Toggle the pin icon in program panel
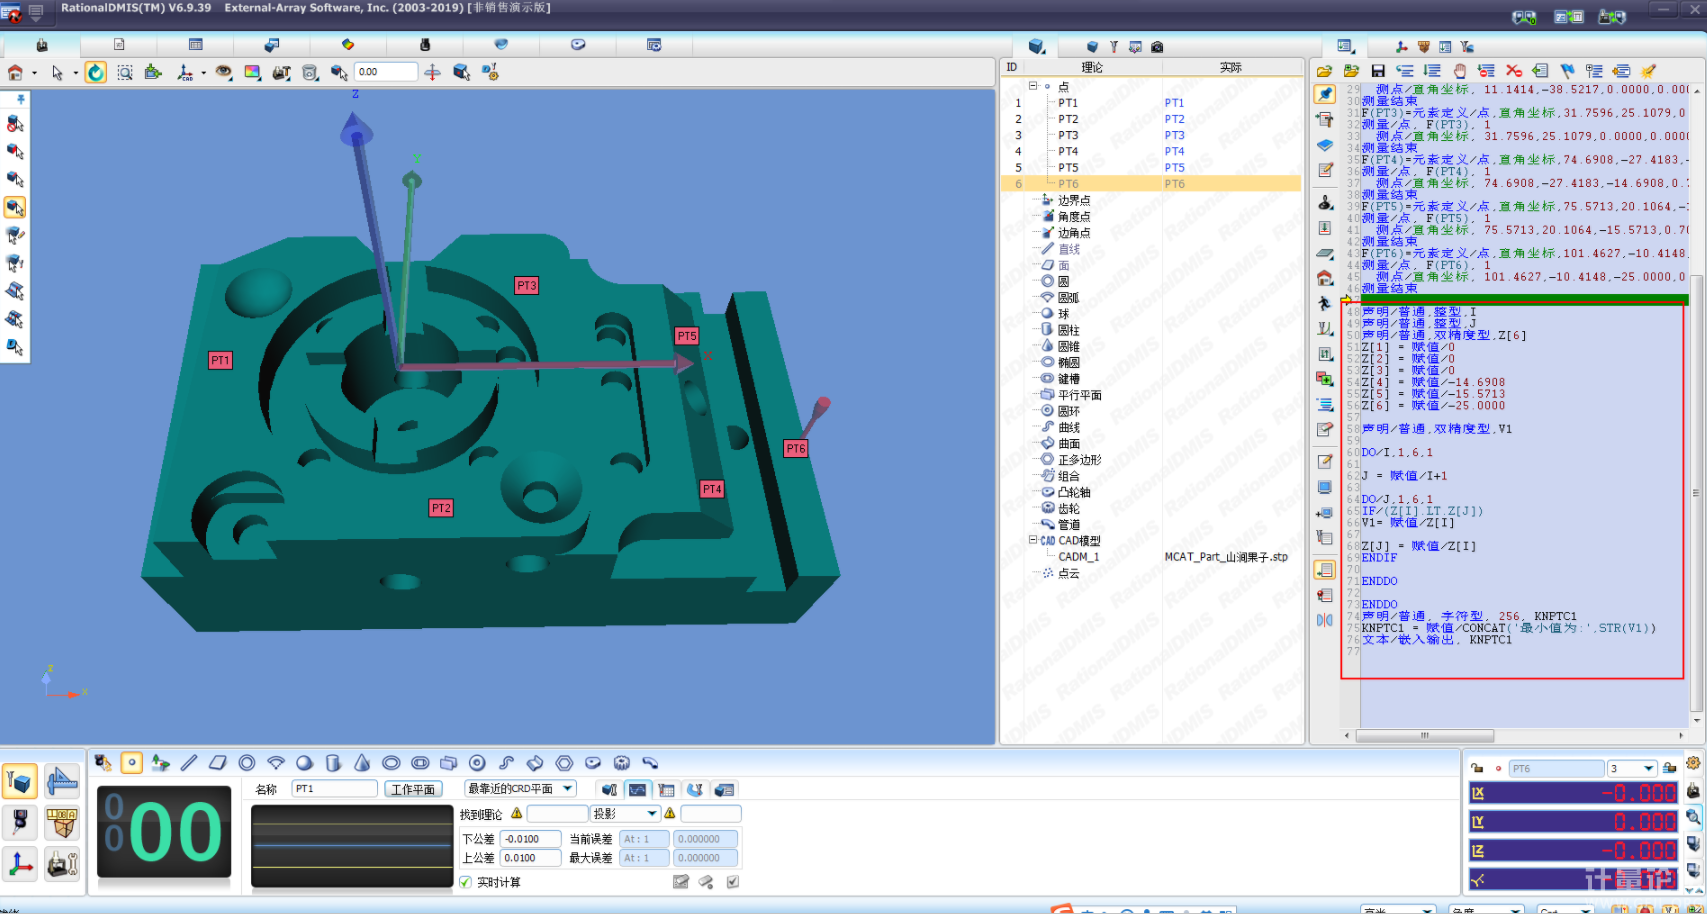This screenshot has height=914, width=1707. [1325, 94]
